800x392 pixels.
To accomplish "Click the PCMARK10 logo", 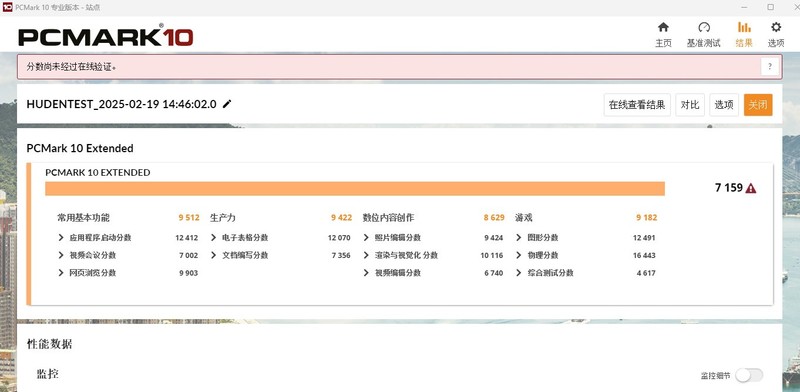I will click(106, 37).
